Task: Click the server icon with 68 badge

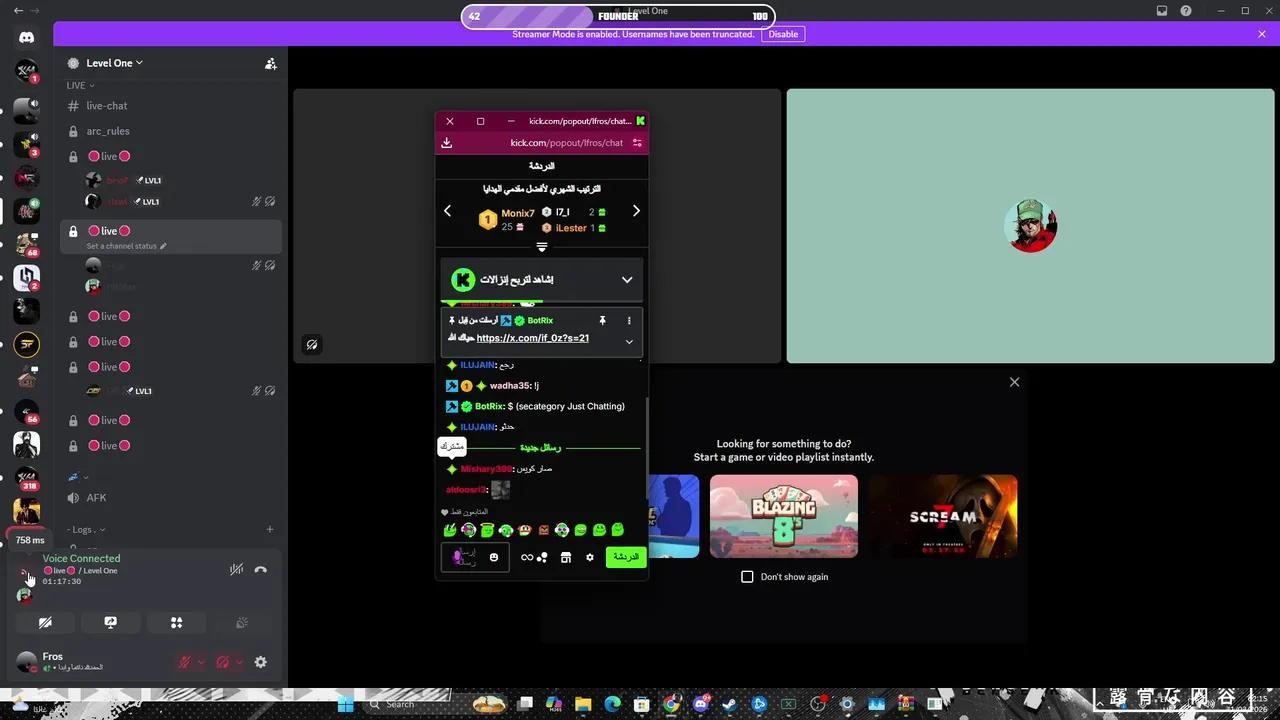Action: click(x=27, y=244)
